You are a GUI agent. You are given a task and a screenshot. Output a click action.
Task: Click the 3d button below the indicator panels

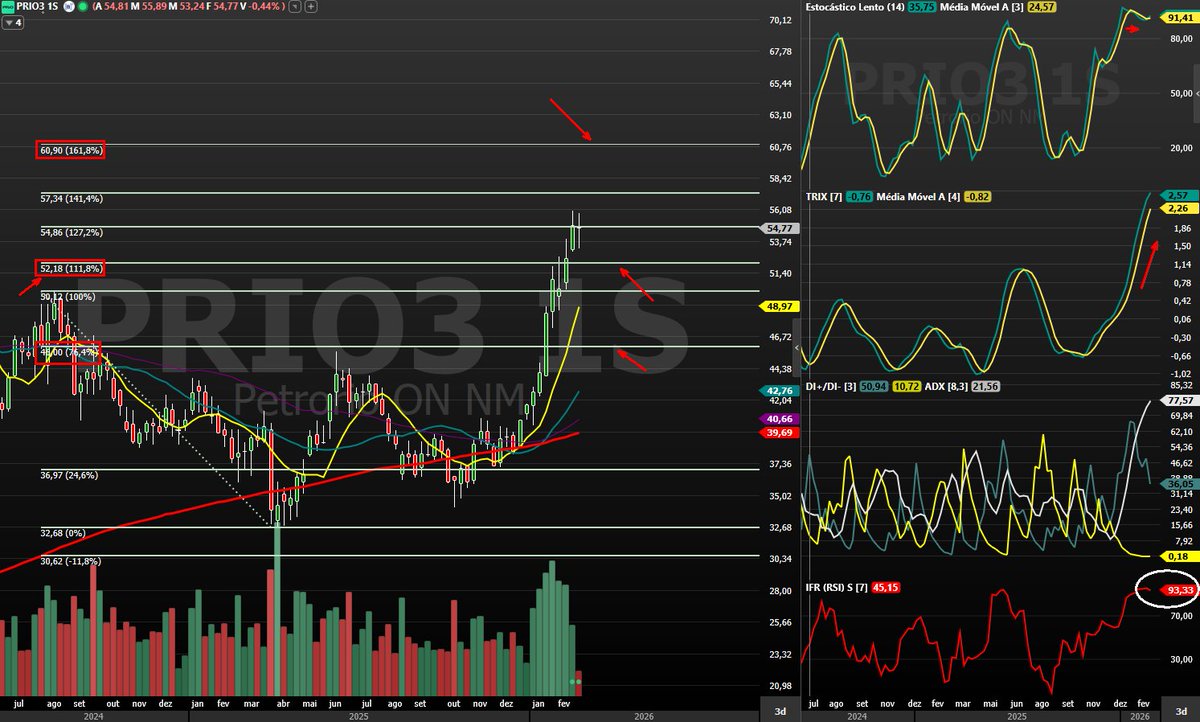click(x=1179, y=710)
